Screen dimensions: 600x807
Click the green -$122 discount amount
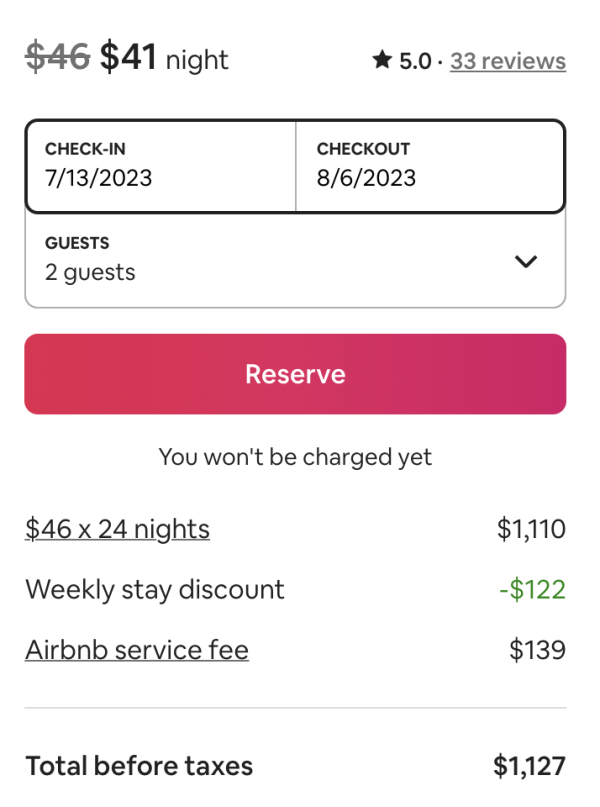click(532, 589)
